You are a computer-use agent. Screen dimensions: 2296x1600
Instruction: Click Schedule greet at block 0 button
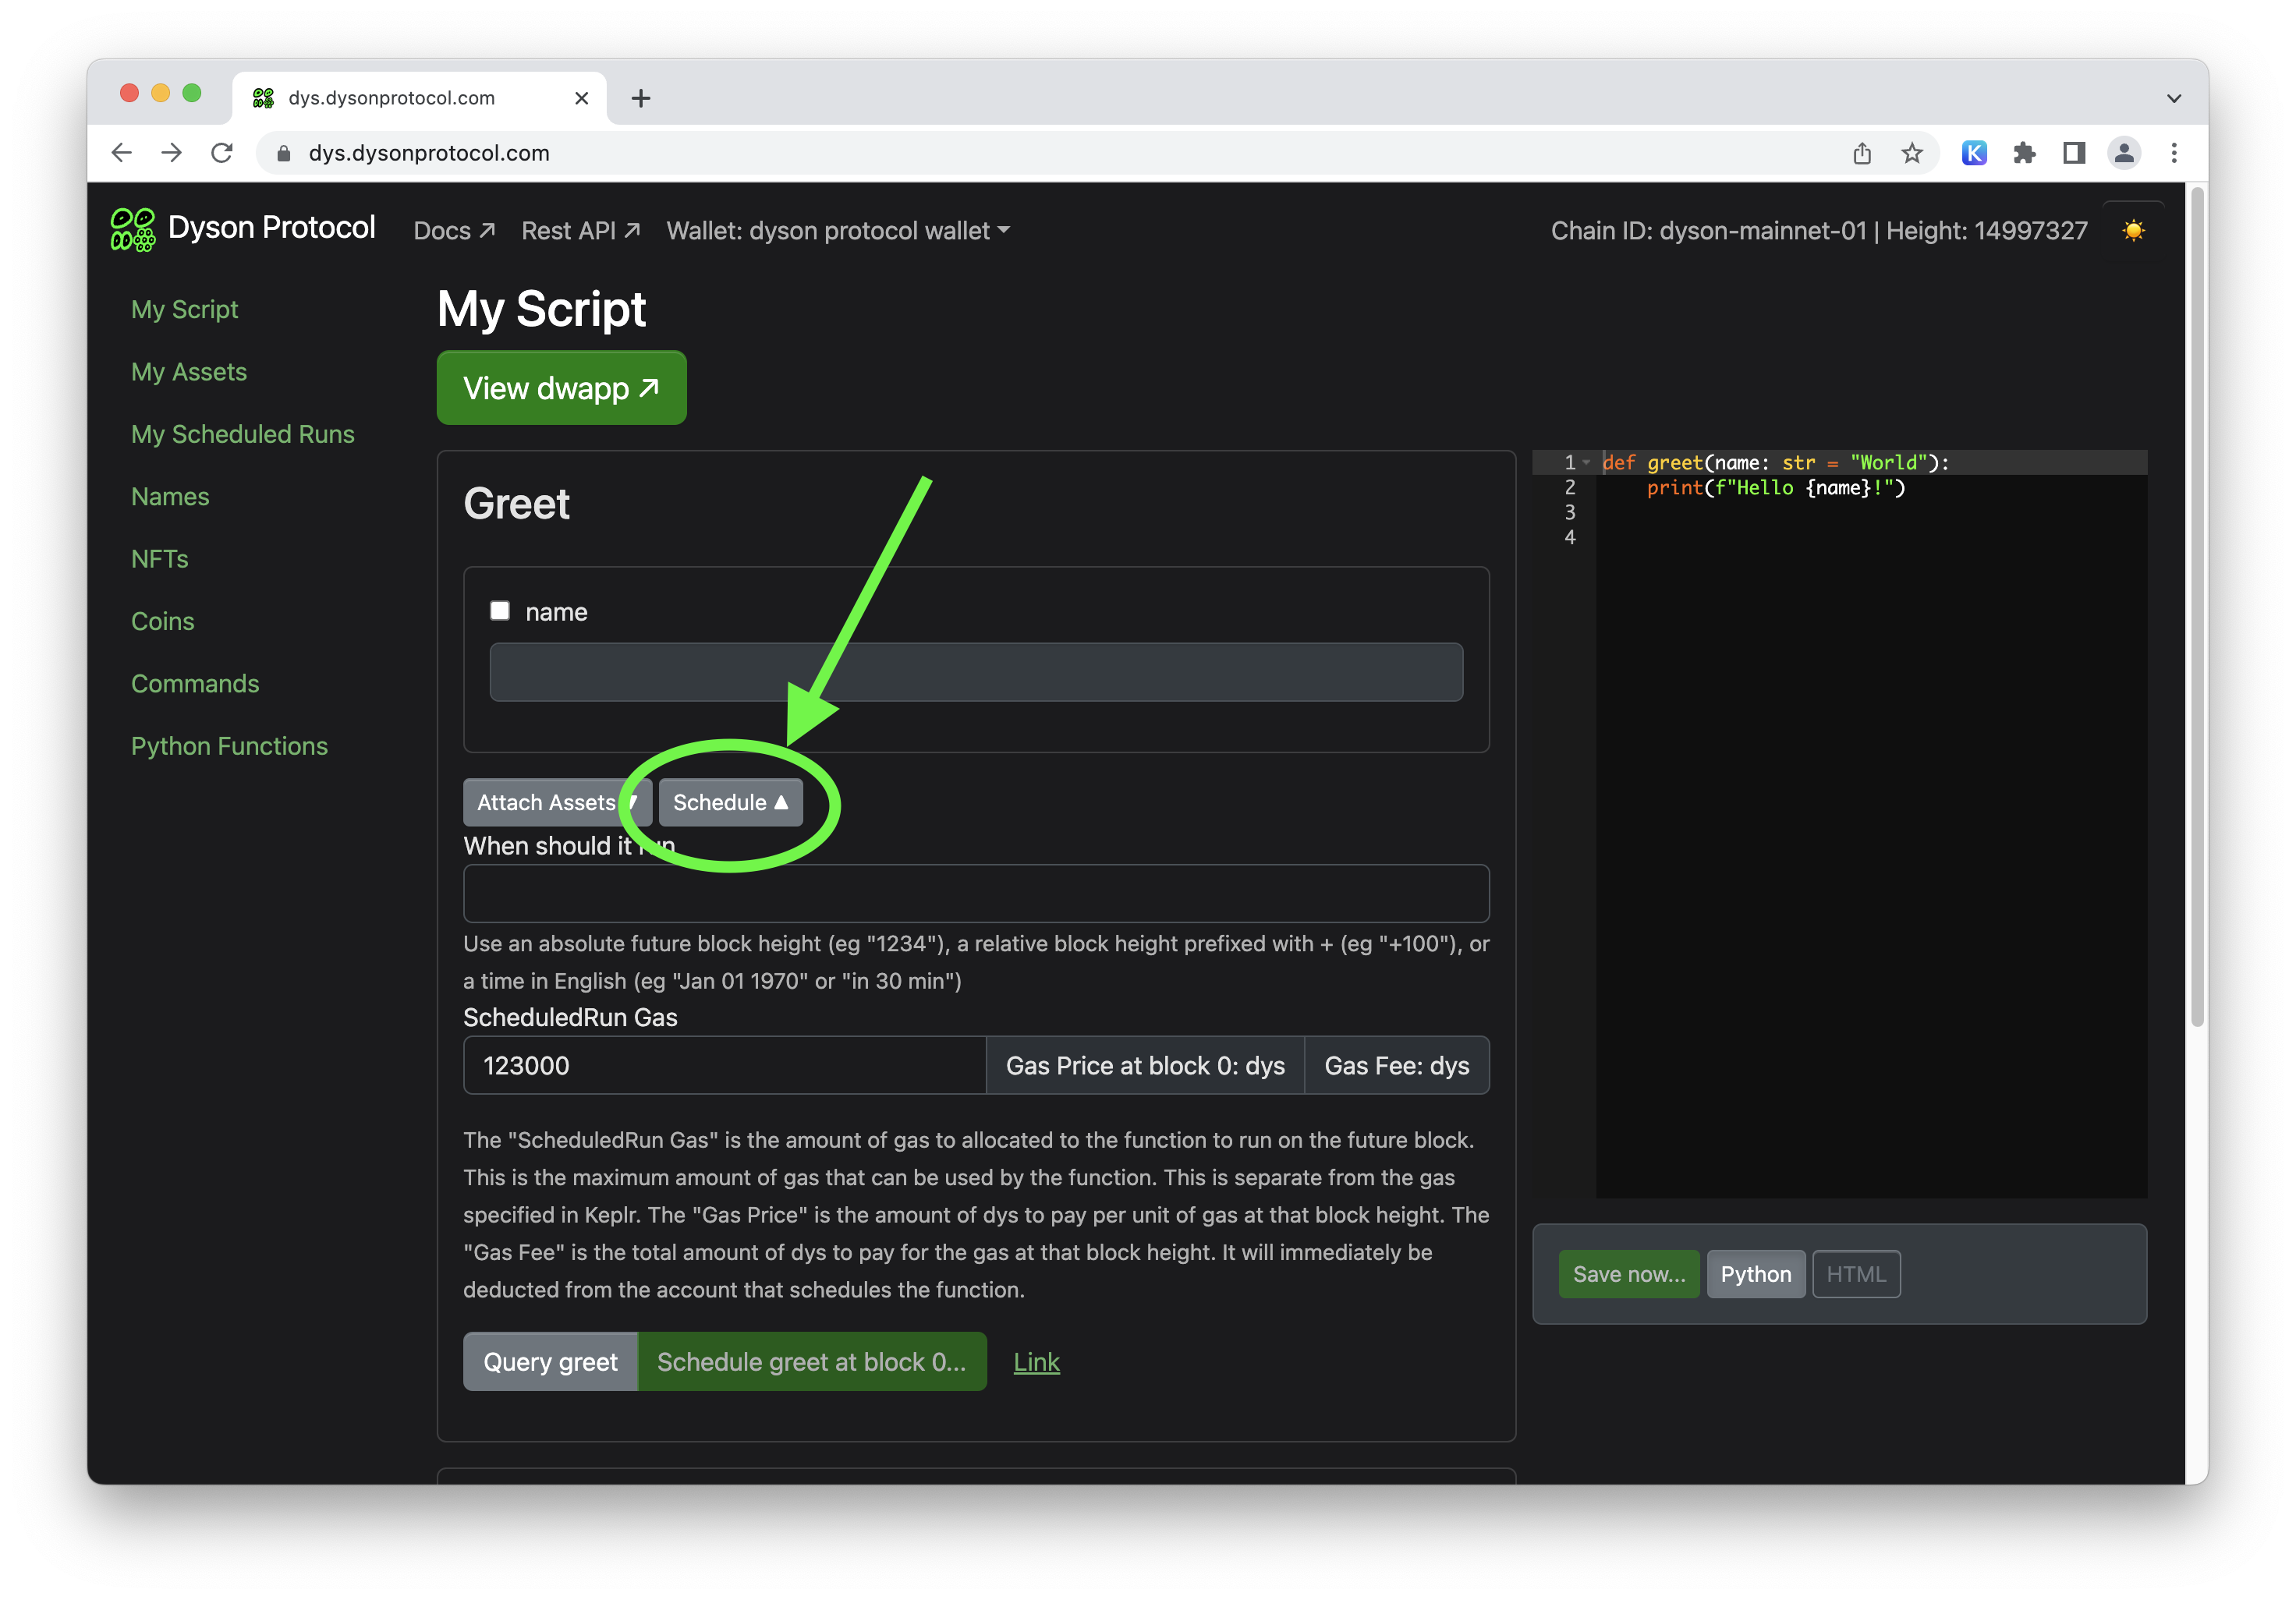[x=812, y=1362]
